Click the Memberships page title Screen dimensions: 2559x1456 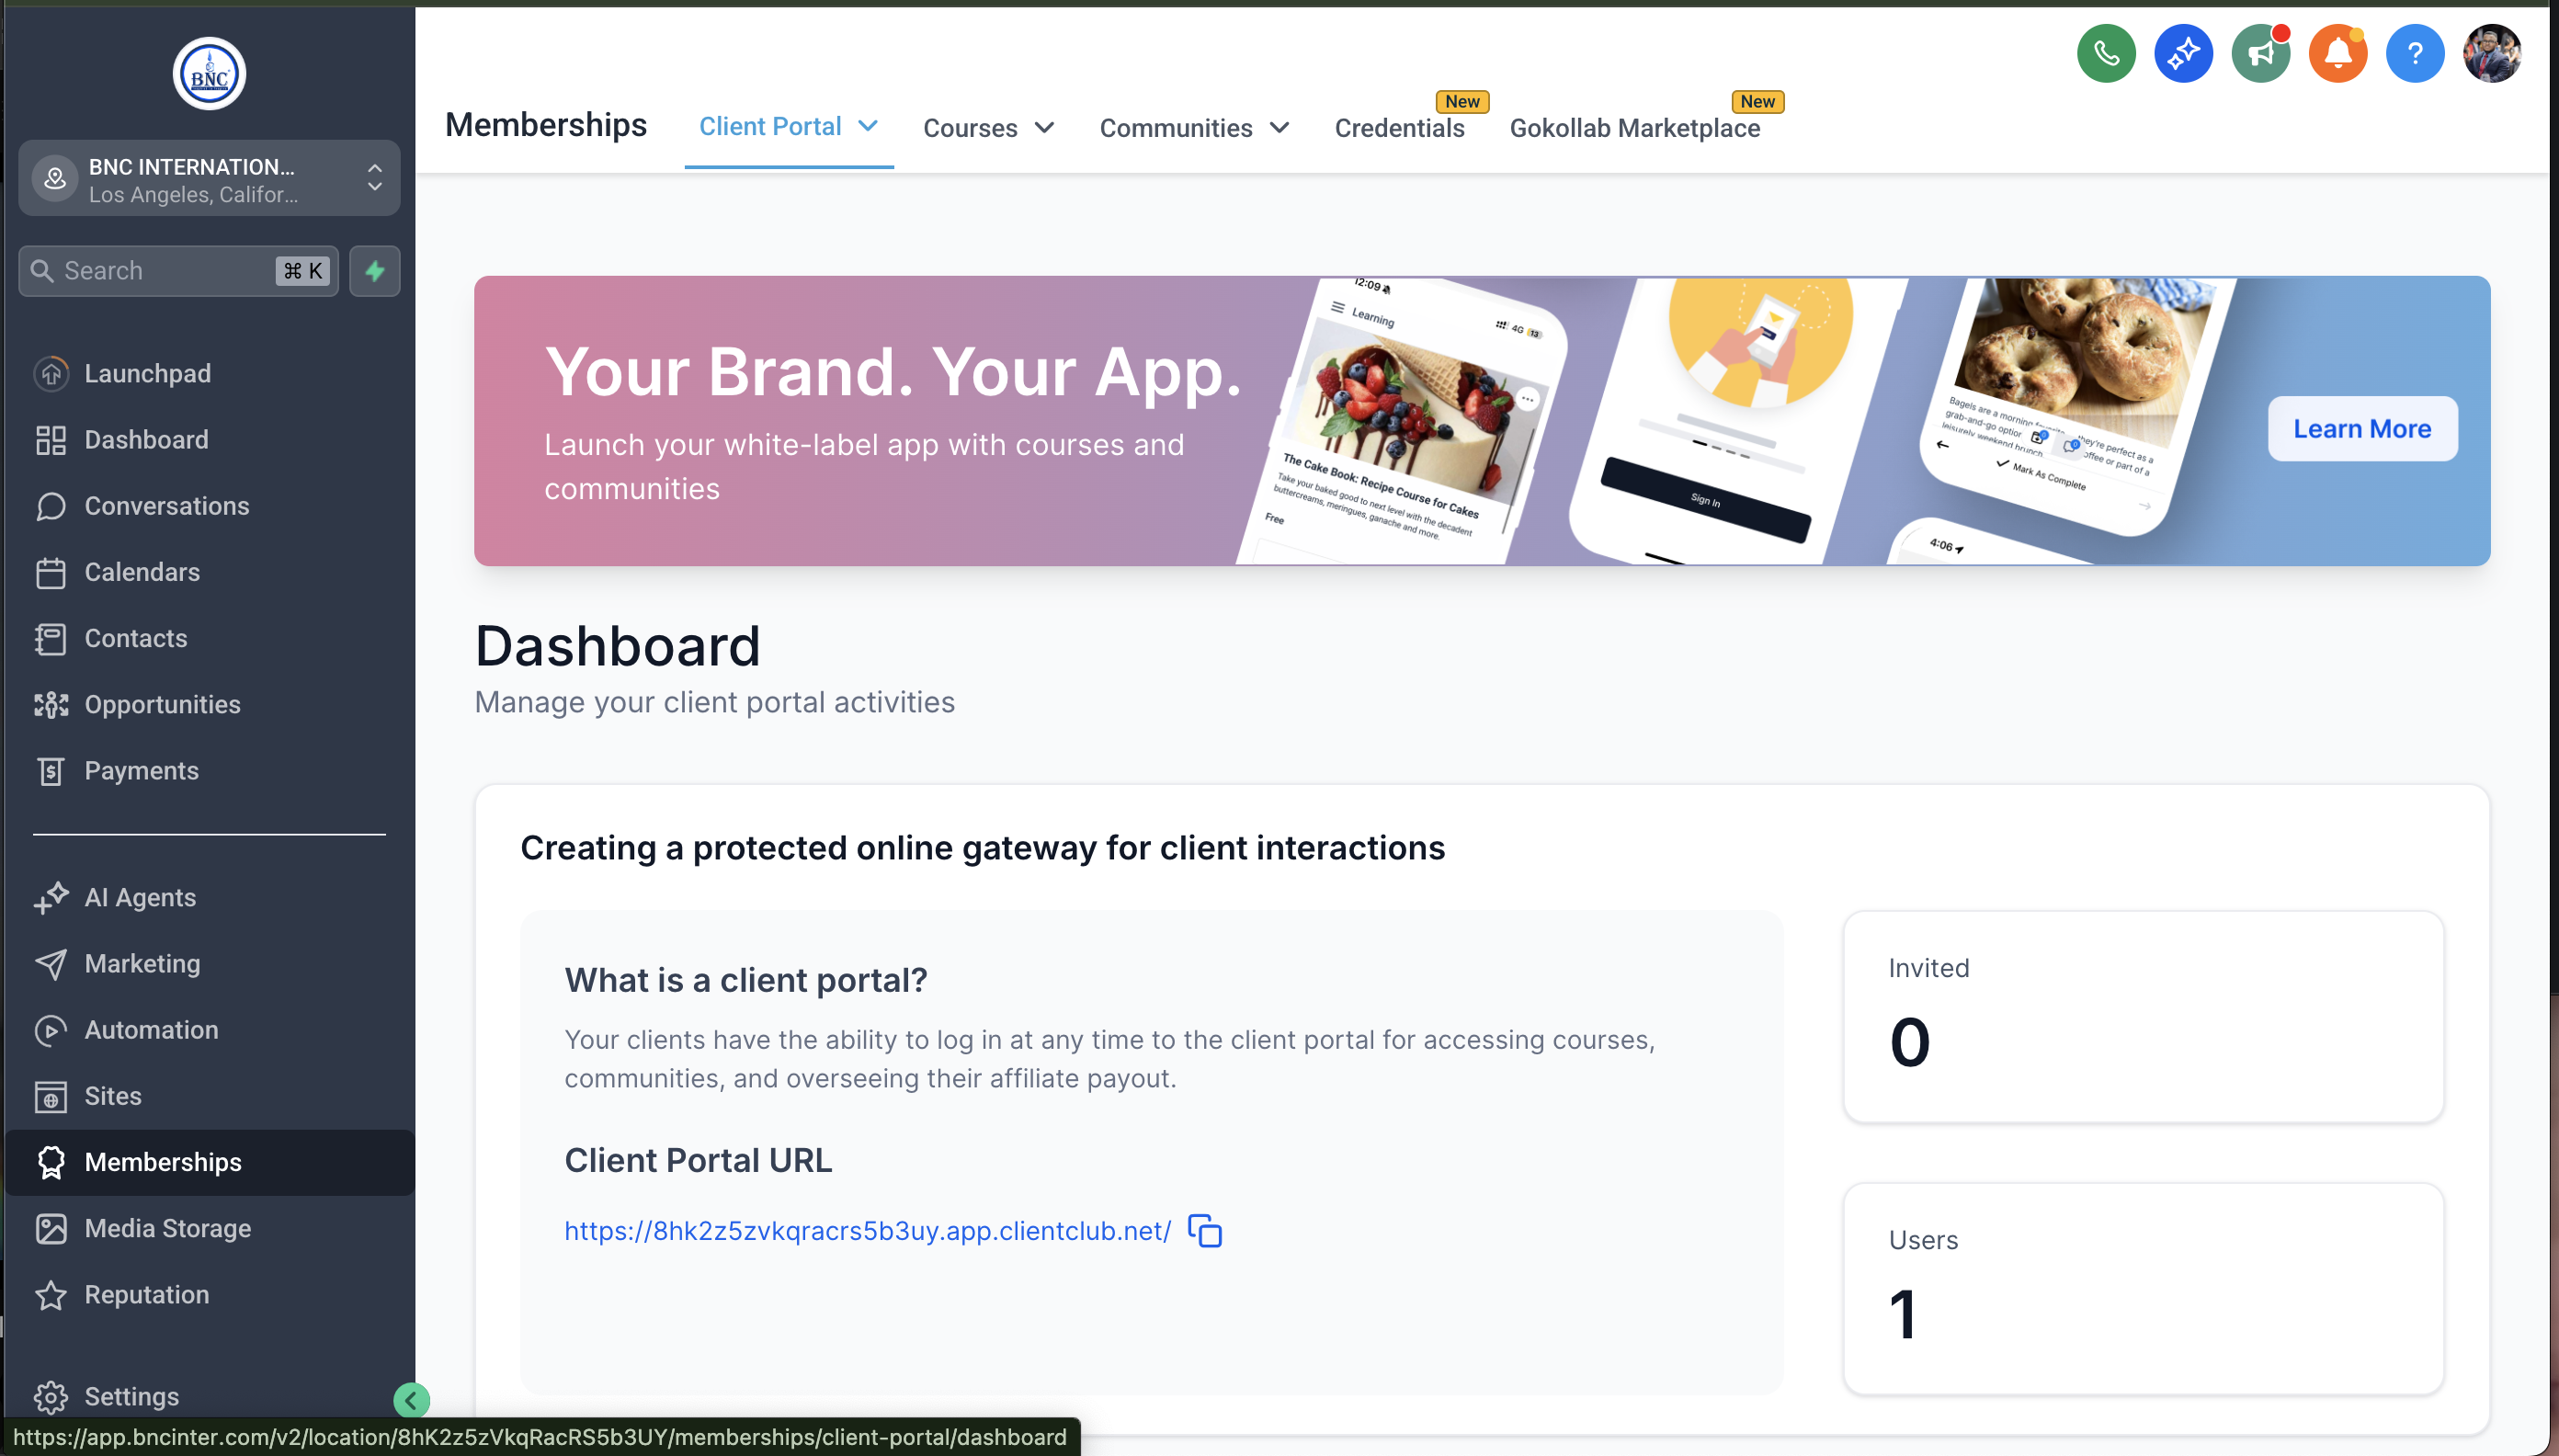546,125
